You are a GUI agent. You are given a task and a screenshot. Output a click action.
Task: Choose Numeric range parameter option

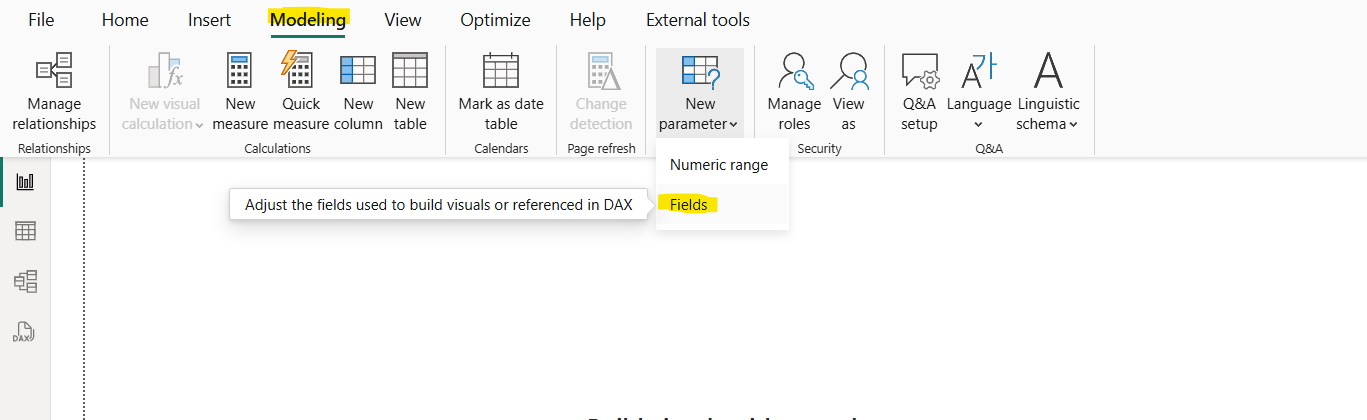719,165
